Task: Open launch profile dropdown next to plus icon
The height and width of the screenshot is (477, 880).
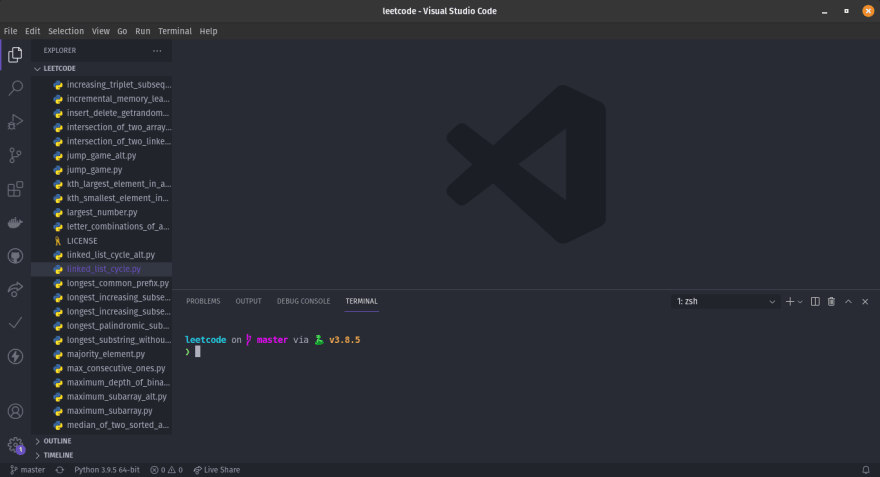Action: point(800,302)
